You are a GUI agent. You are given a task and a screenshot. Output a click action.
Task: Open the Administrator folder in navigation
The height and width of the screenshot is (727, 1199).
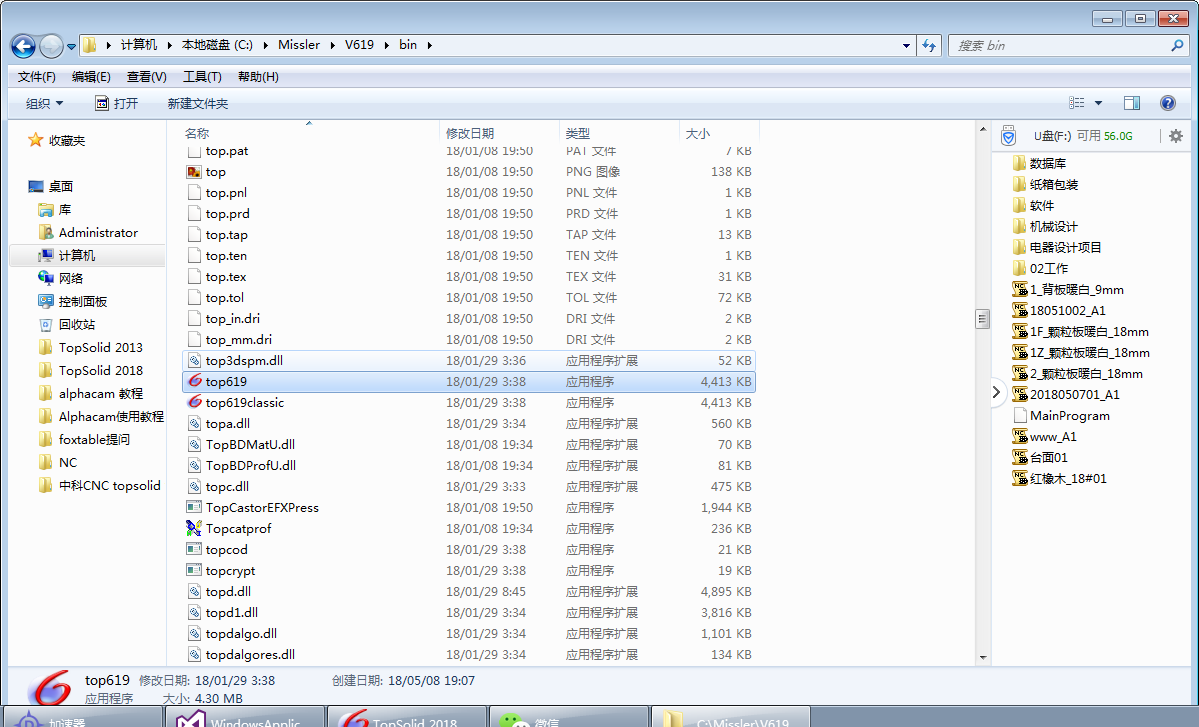[88, 232]
